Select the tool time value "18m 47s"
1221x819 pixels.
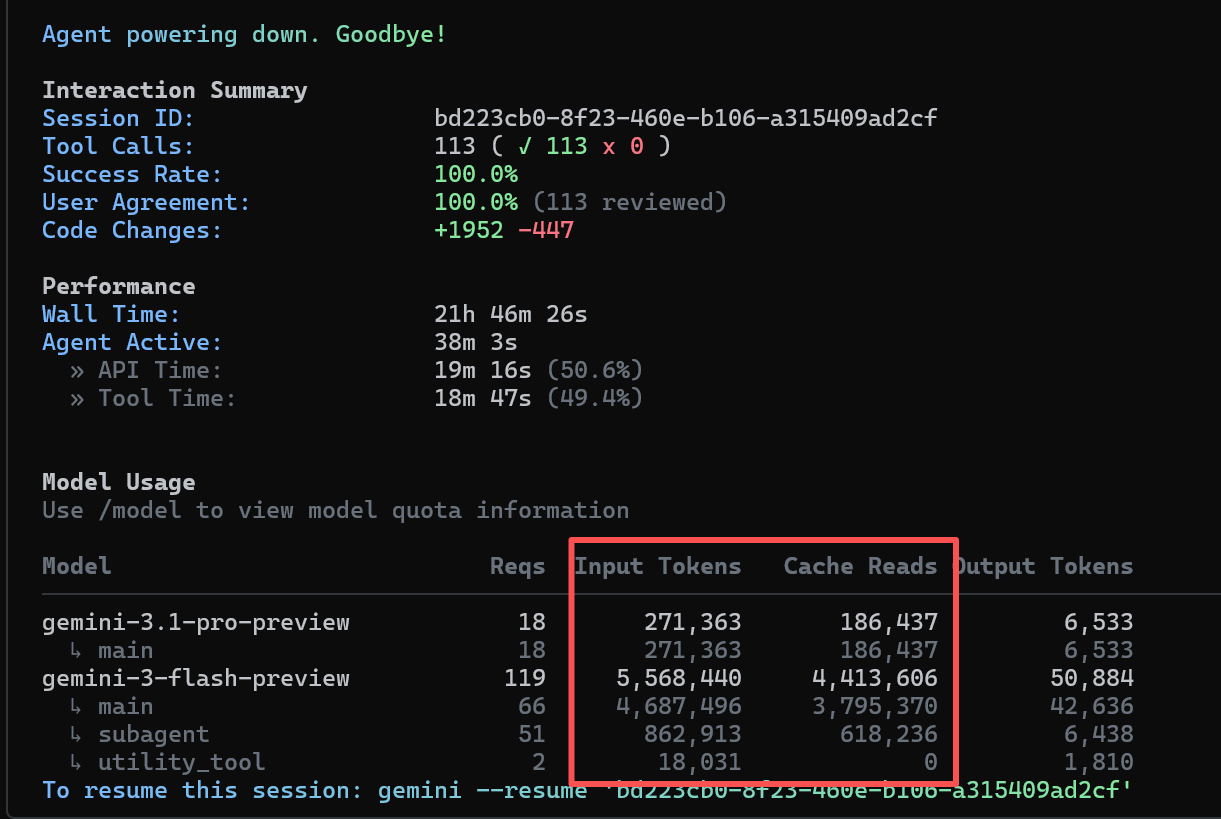coord(483,398)
